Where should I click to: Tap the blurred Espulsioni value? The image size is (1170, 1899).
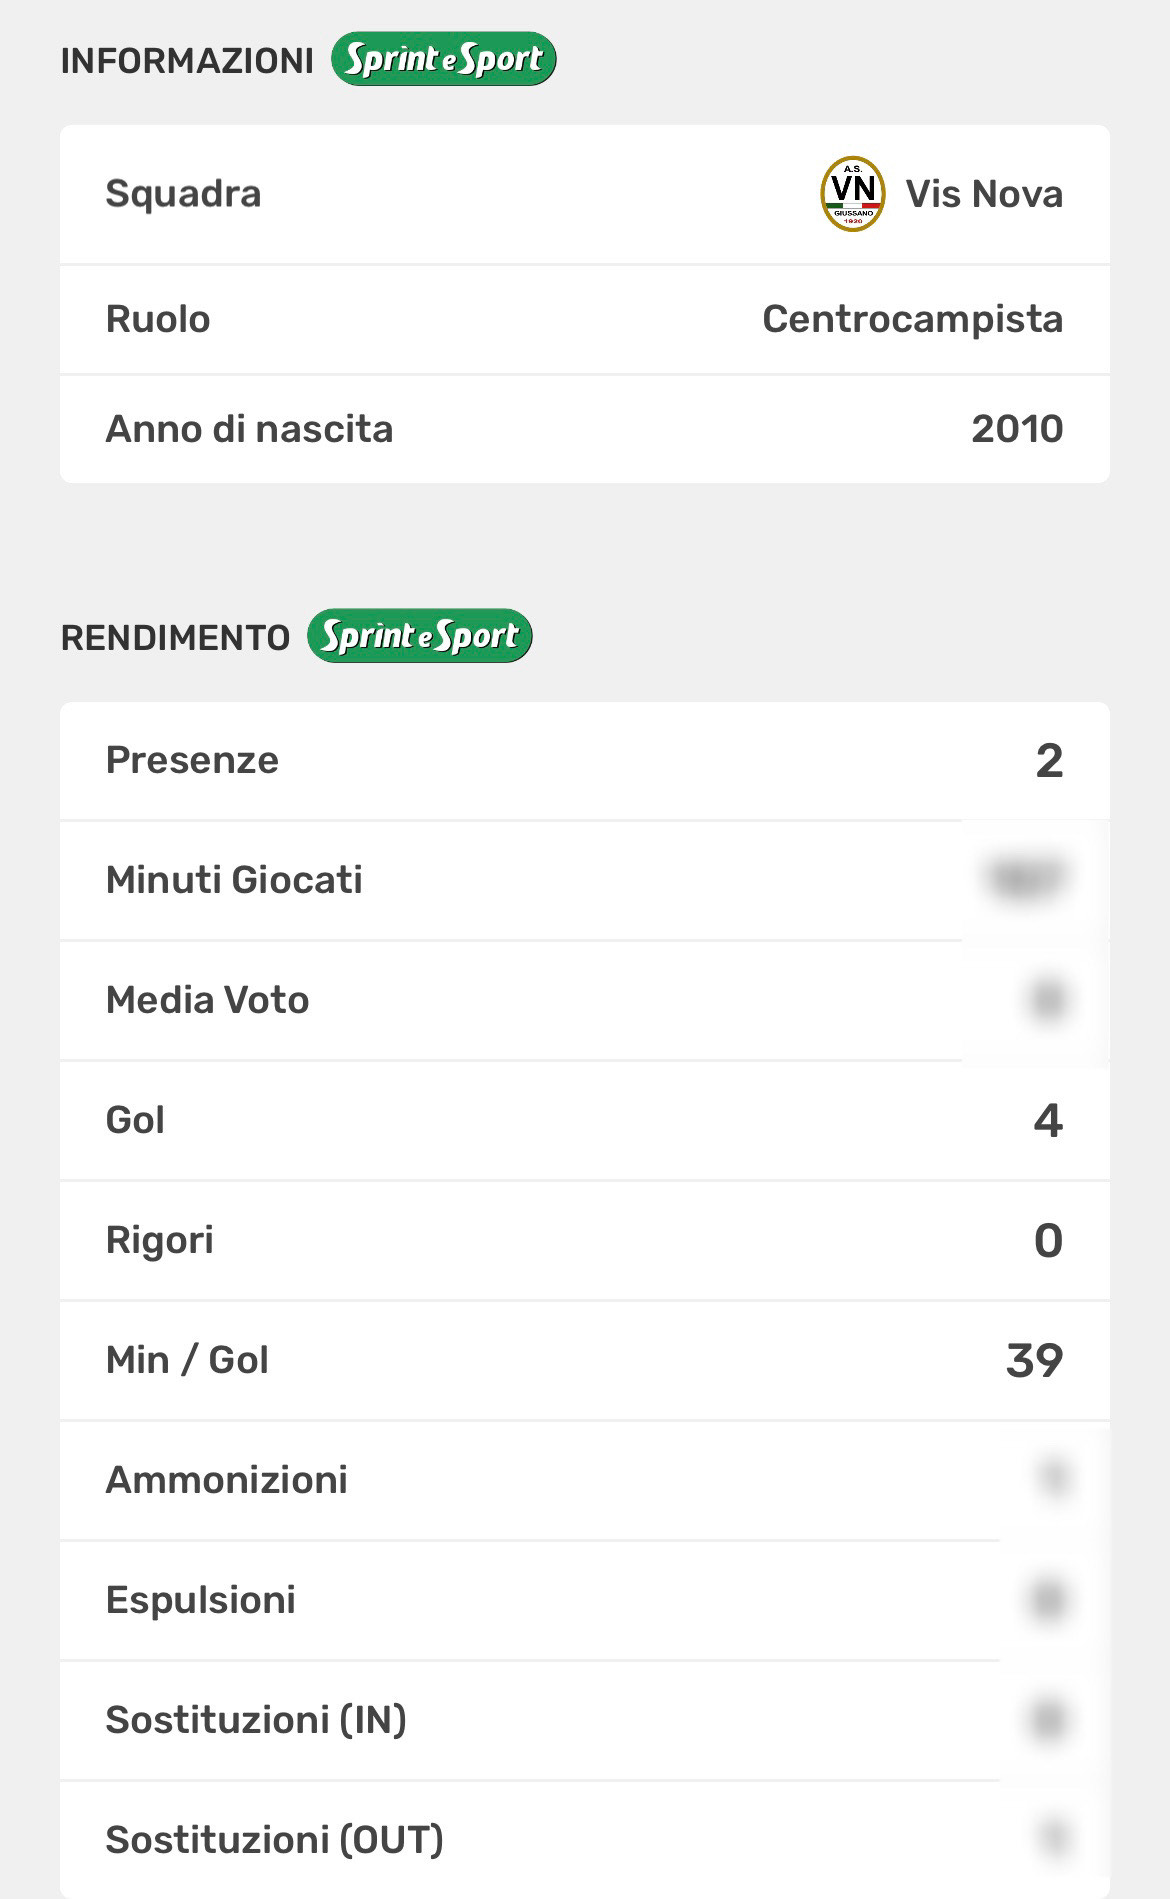(x=1046, y=1600)
